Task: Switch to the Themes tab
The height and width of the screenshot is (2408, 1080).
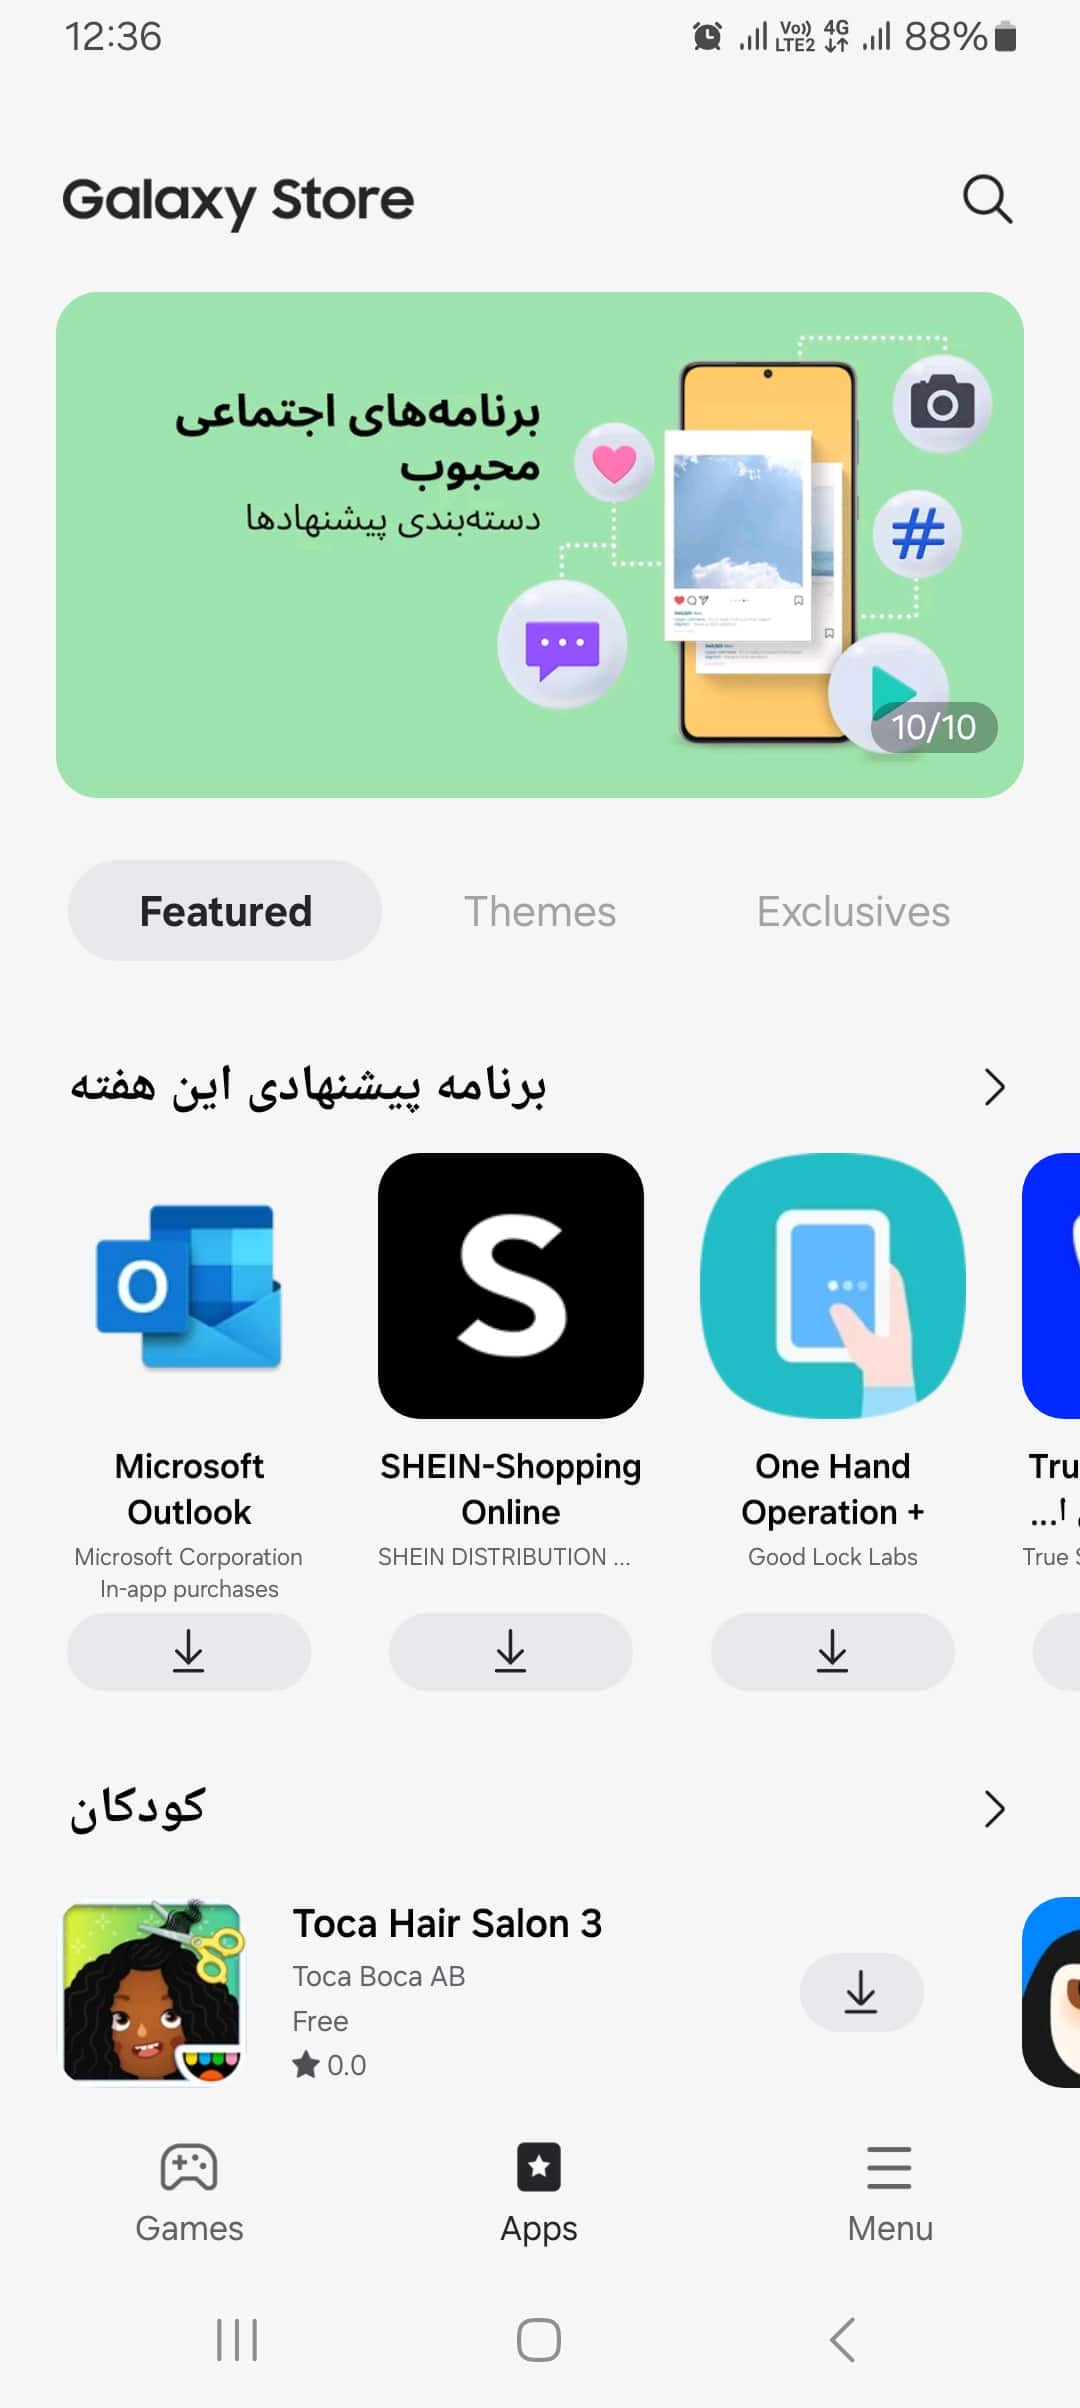Action: pos(540,911)
